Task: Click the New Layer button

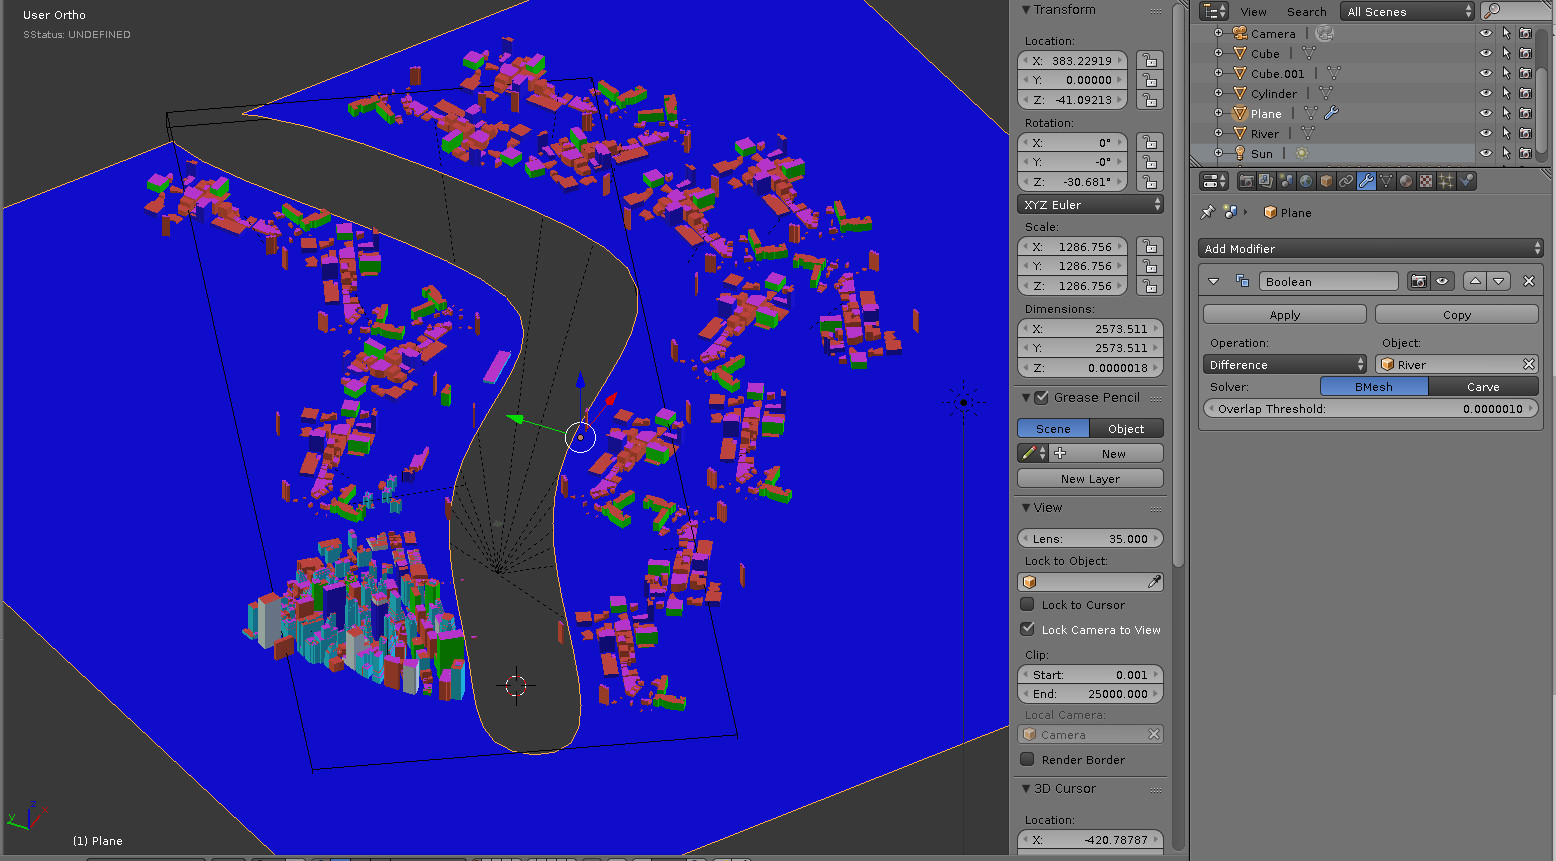Action: click(1090, 478)
